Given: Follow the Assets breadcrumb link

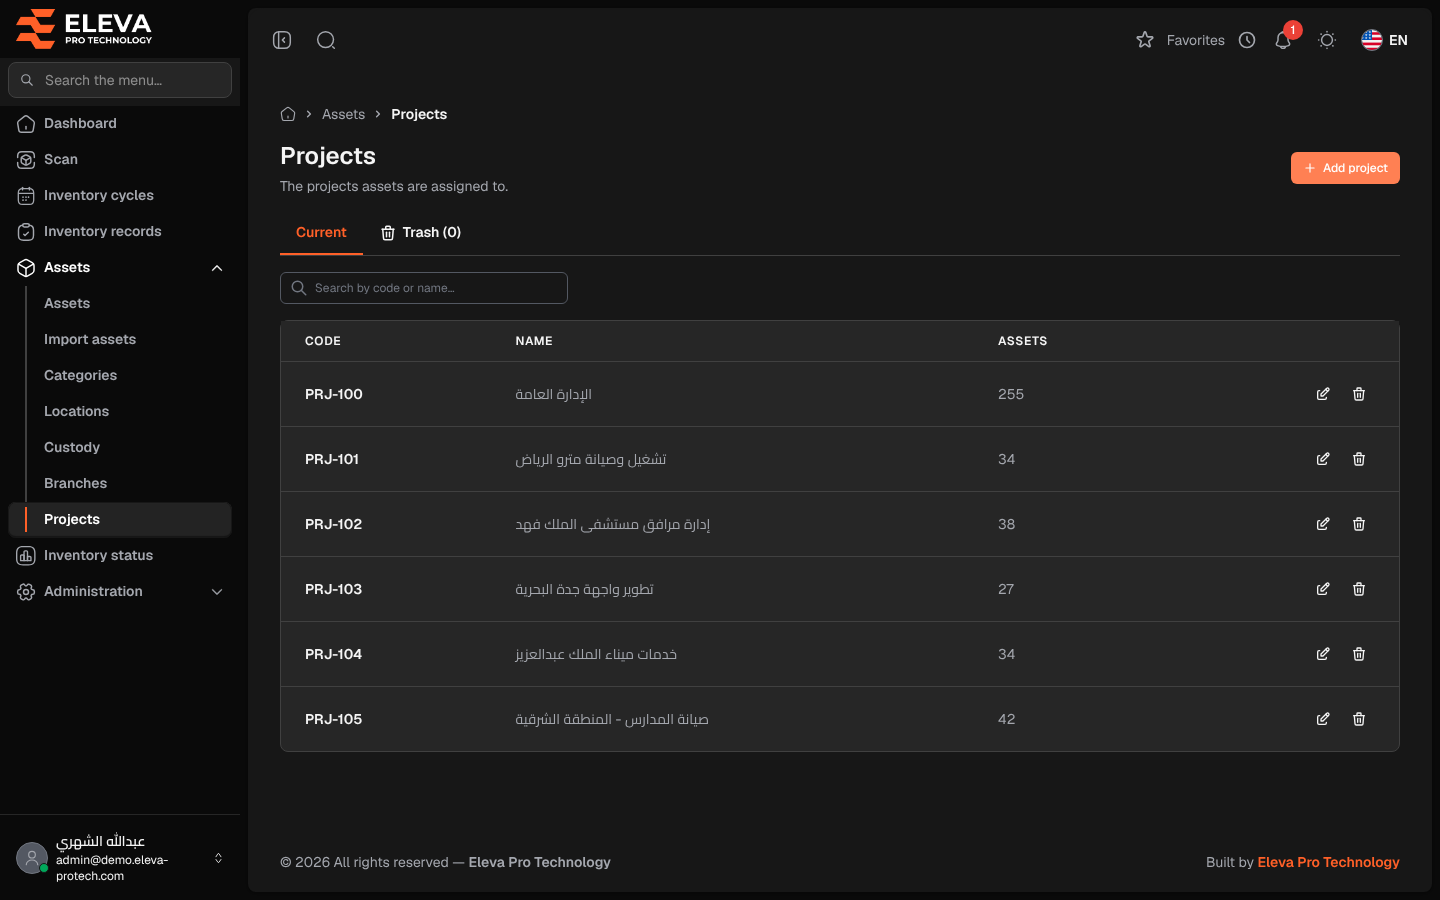Looking at the screenshot, I should pyautogui.click(x=343, y=114).
